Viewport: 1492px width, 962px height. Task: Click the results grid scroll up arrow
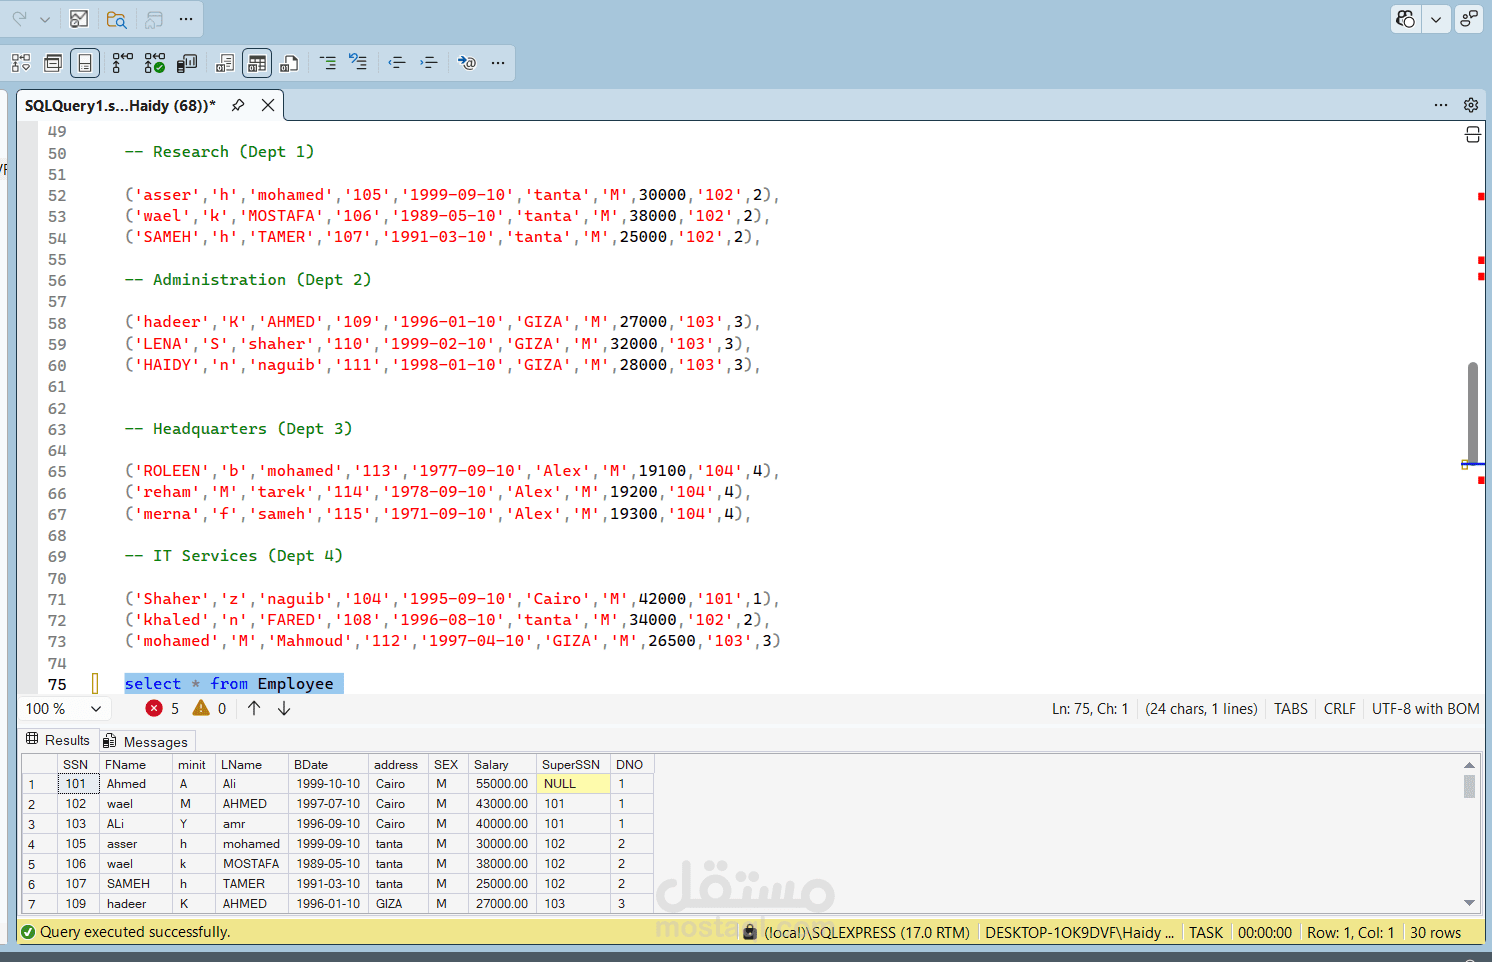1469,765
